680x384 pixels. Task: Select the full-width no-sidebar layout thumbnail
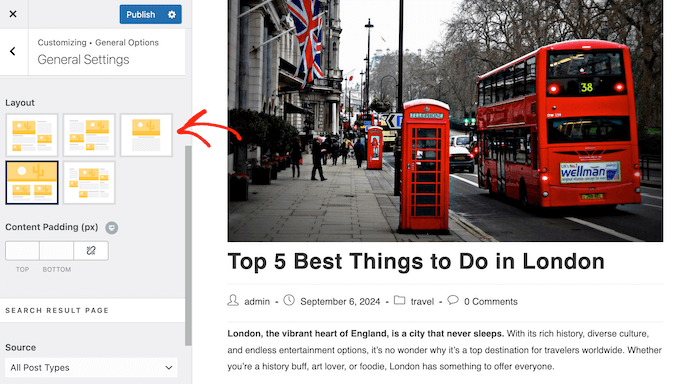pos(146,135)
